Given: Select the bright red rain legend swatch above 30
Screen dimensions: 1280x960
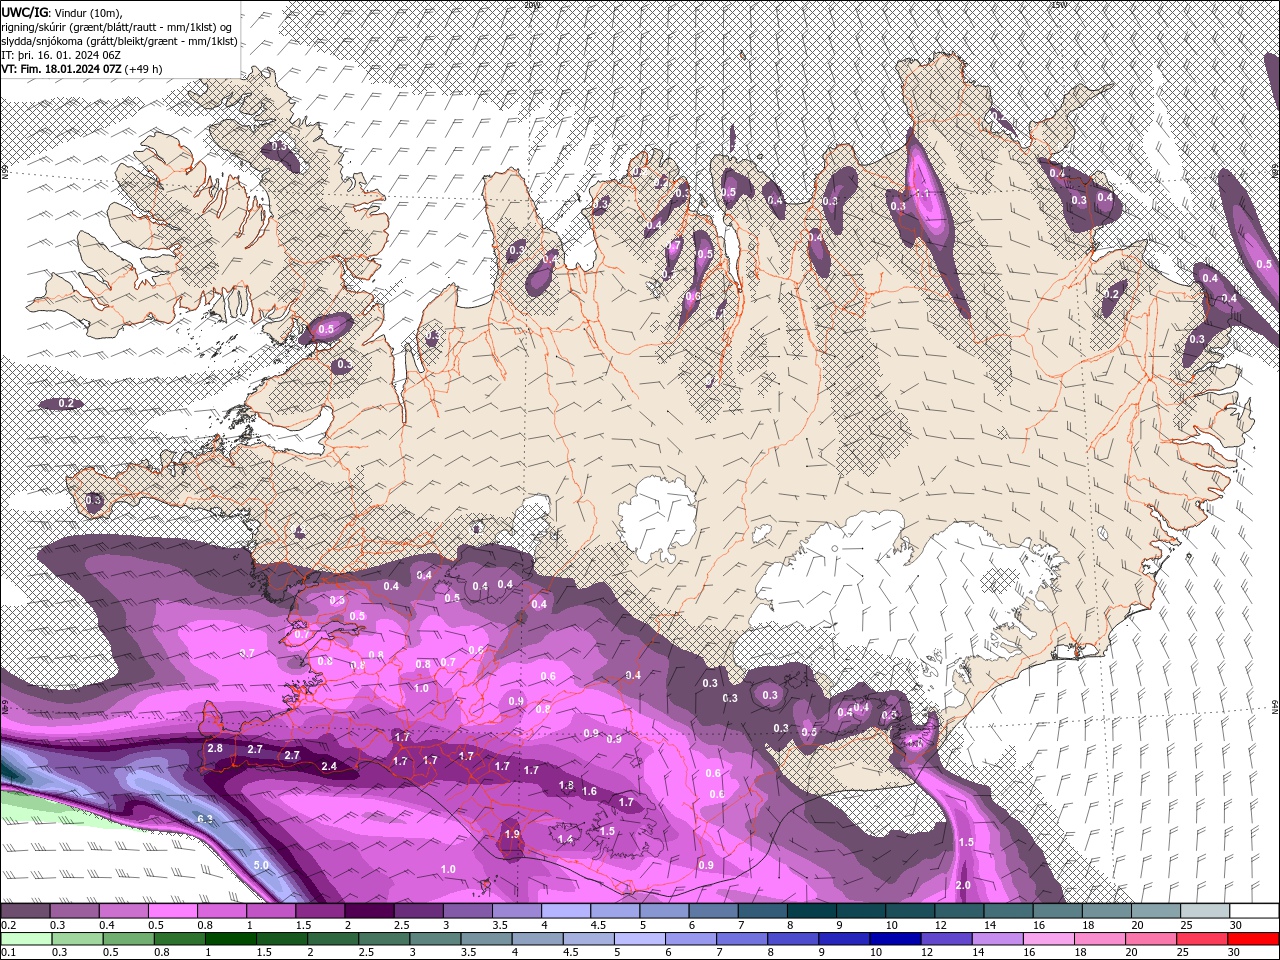Looking at the screenshot, I should pos(1254,939).
